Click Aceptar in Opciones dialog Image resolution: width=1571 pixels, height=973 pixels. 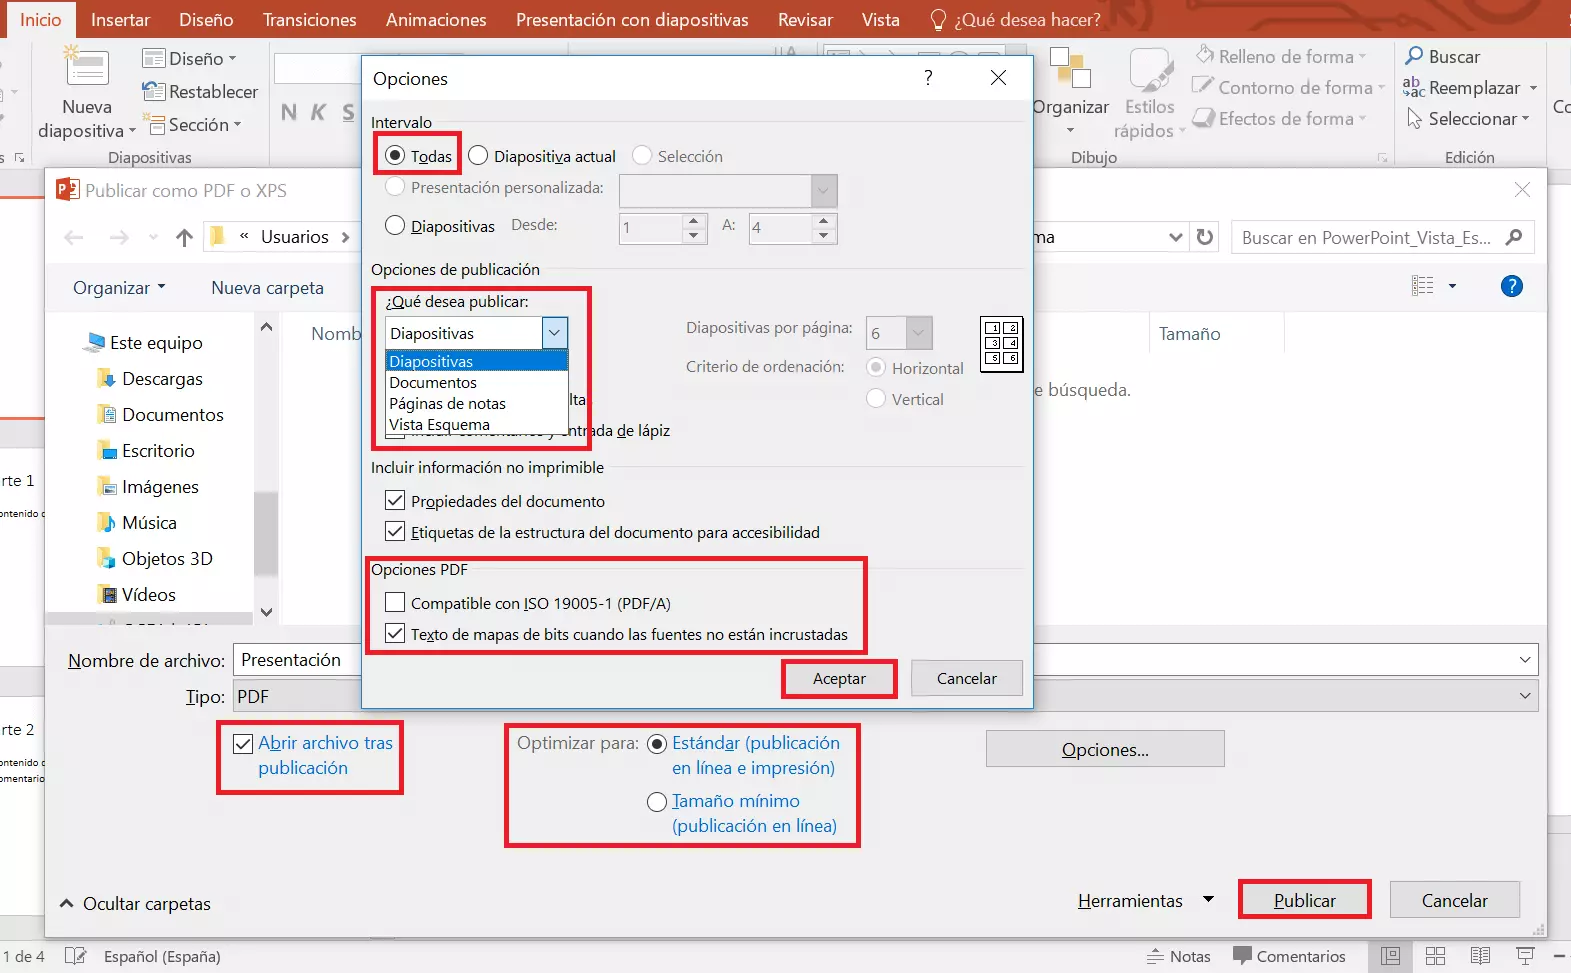839,678
